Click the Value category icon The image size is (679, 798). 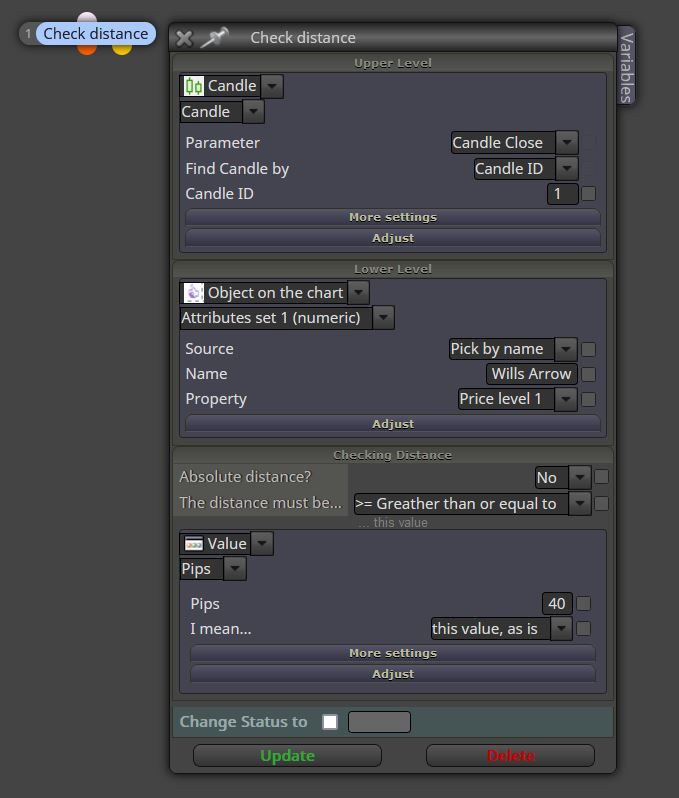point(193,544)
